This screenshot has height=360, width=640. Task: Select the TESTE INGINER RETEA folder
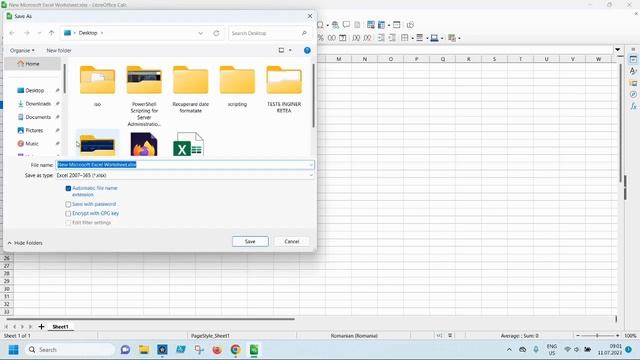coord(284,89)
